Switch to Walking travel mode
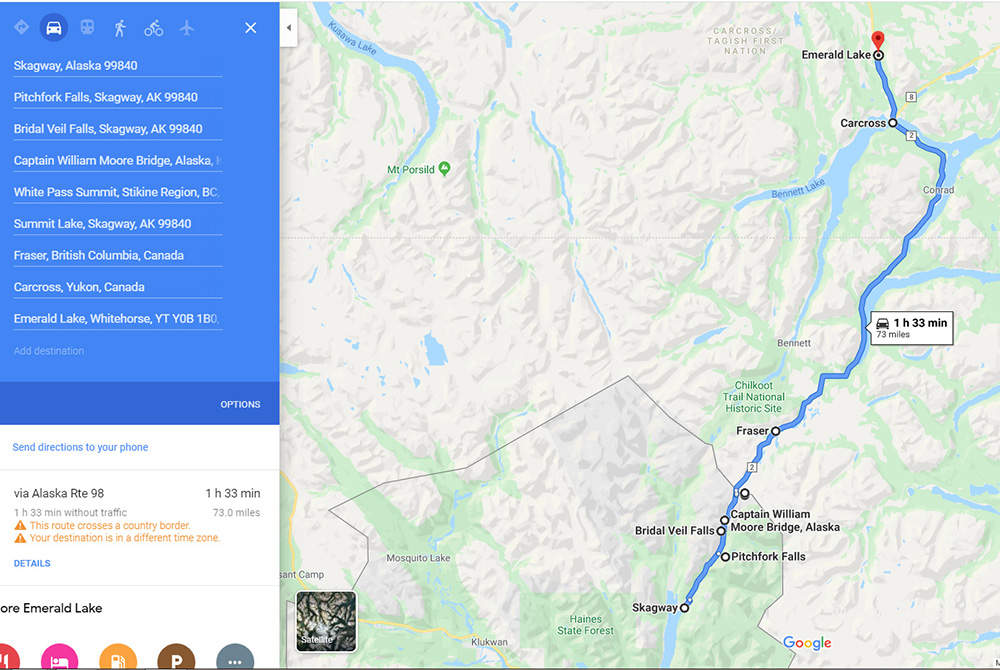1000x670 pixels. [x=120, y=28]
